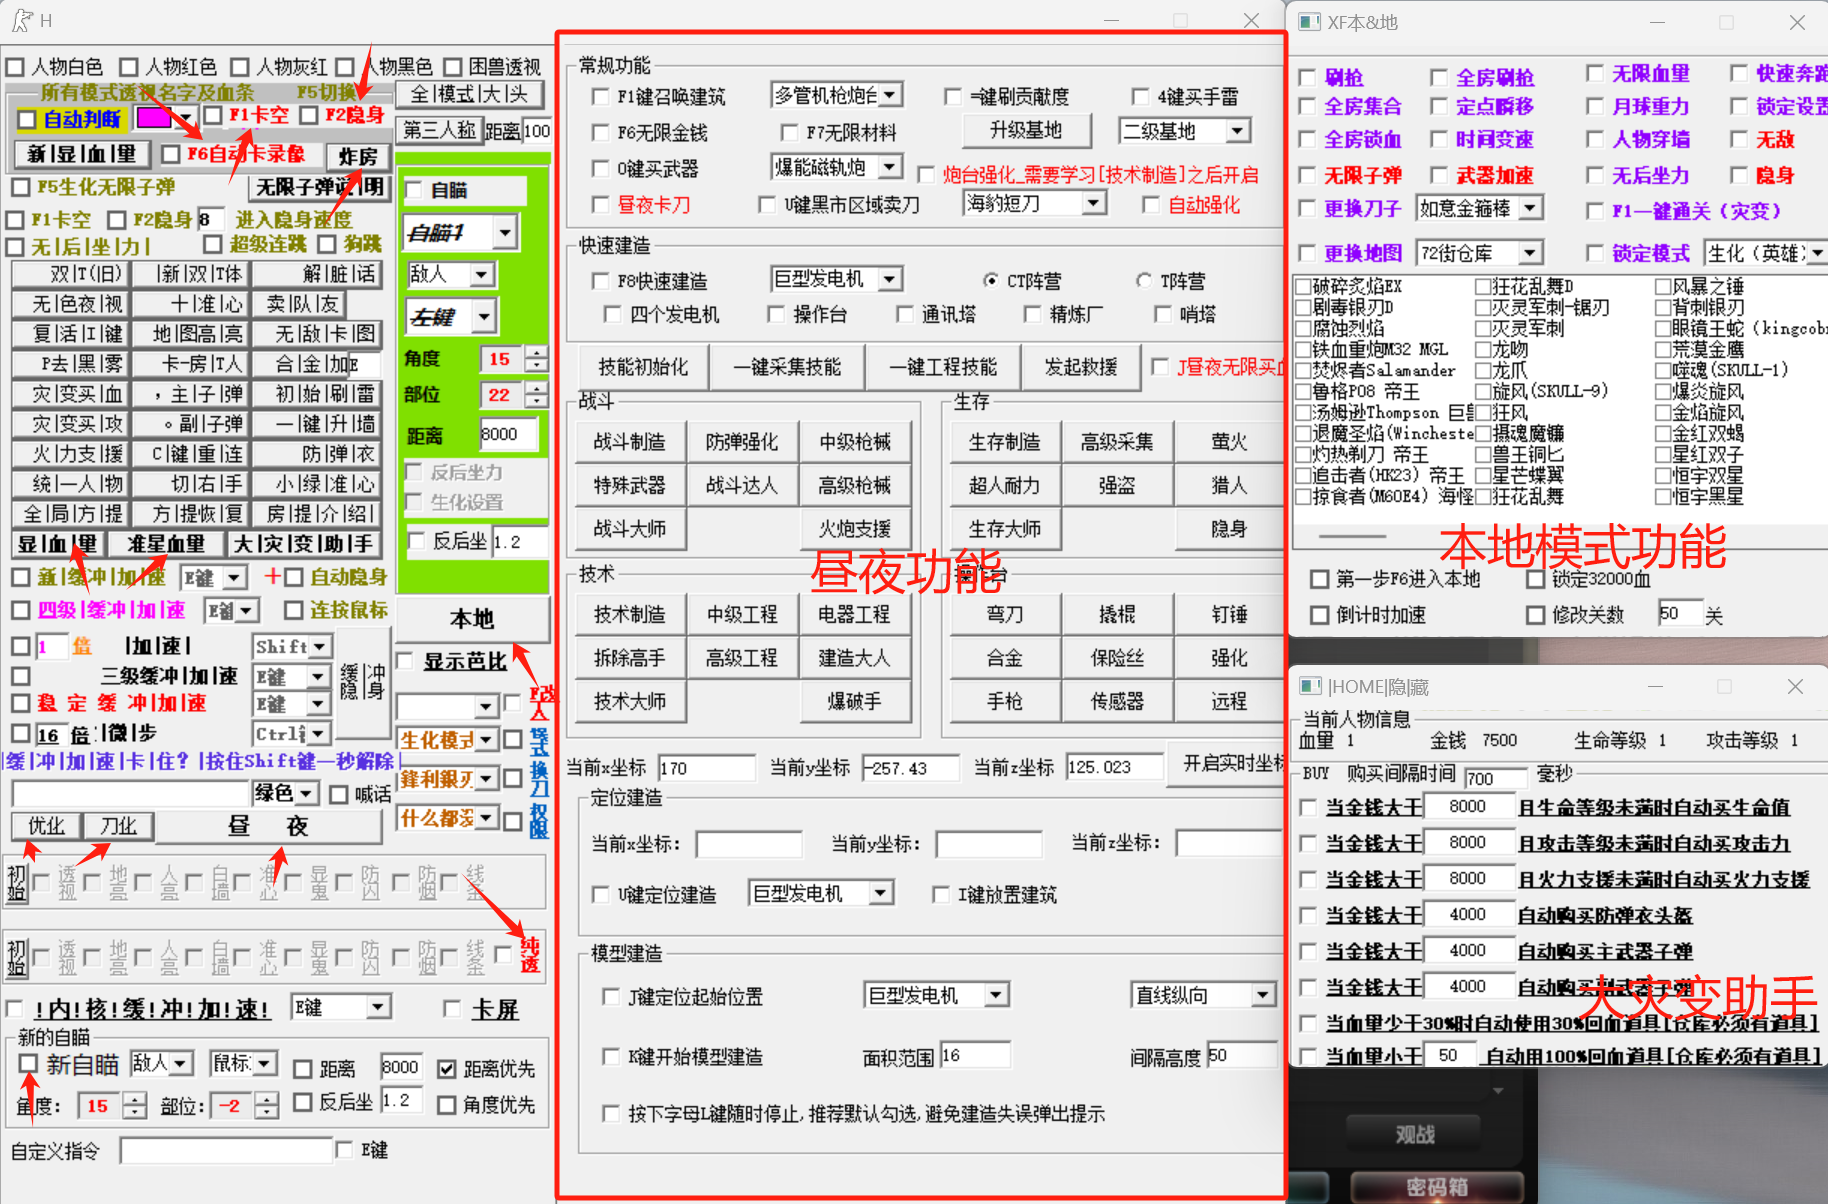
Task: Increase the 角度 value with up arrow
Action: [x=537, y=353]
